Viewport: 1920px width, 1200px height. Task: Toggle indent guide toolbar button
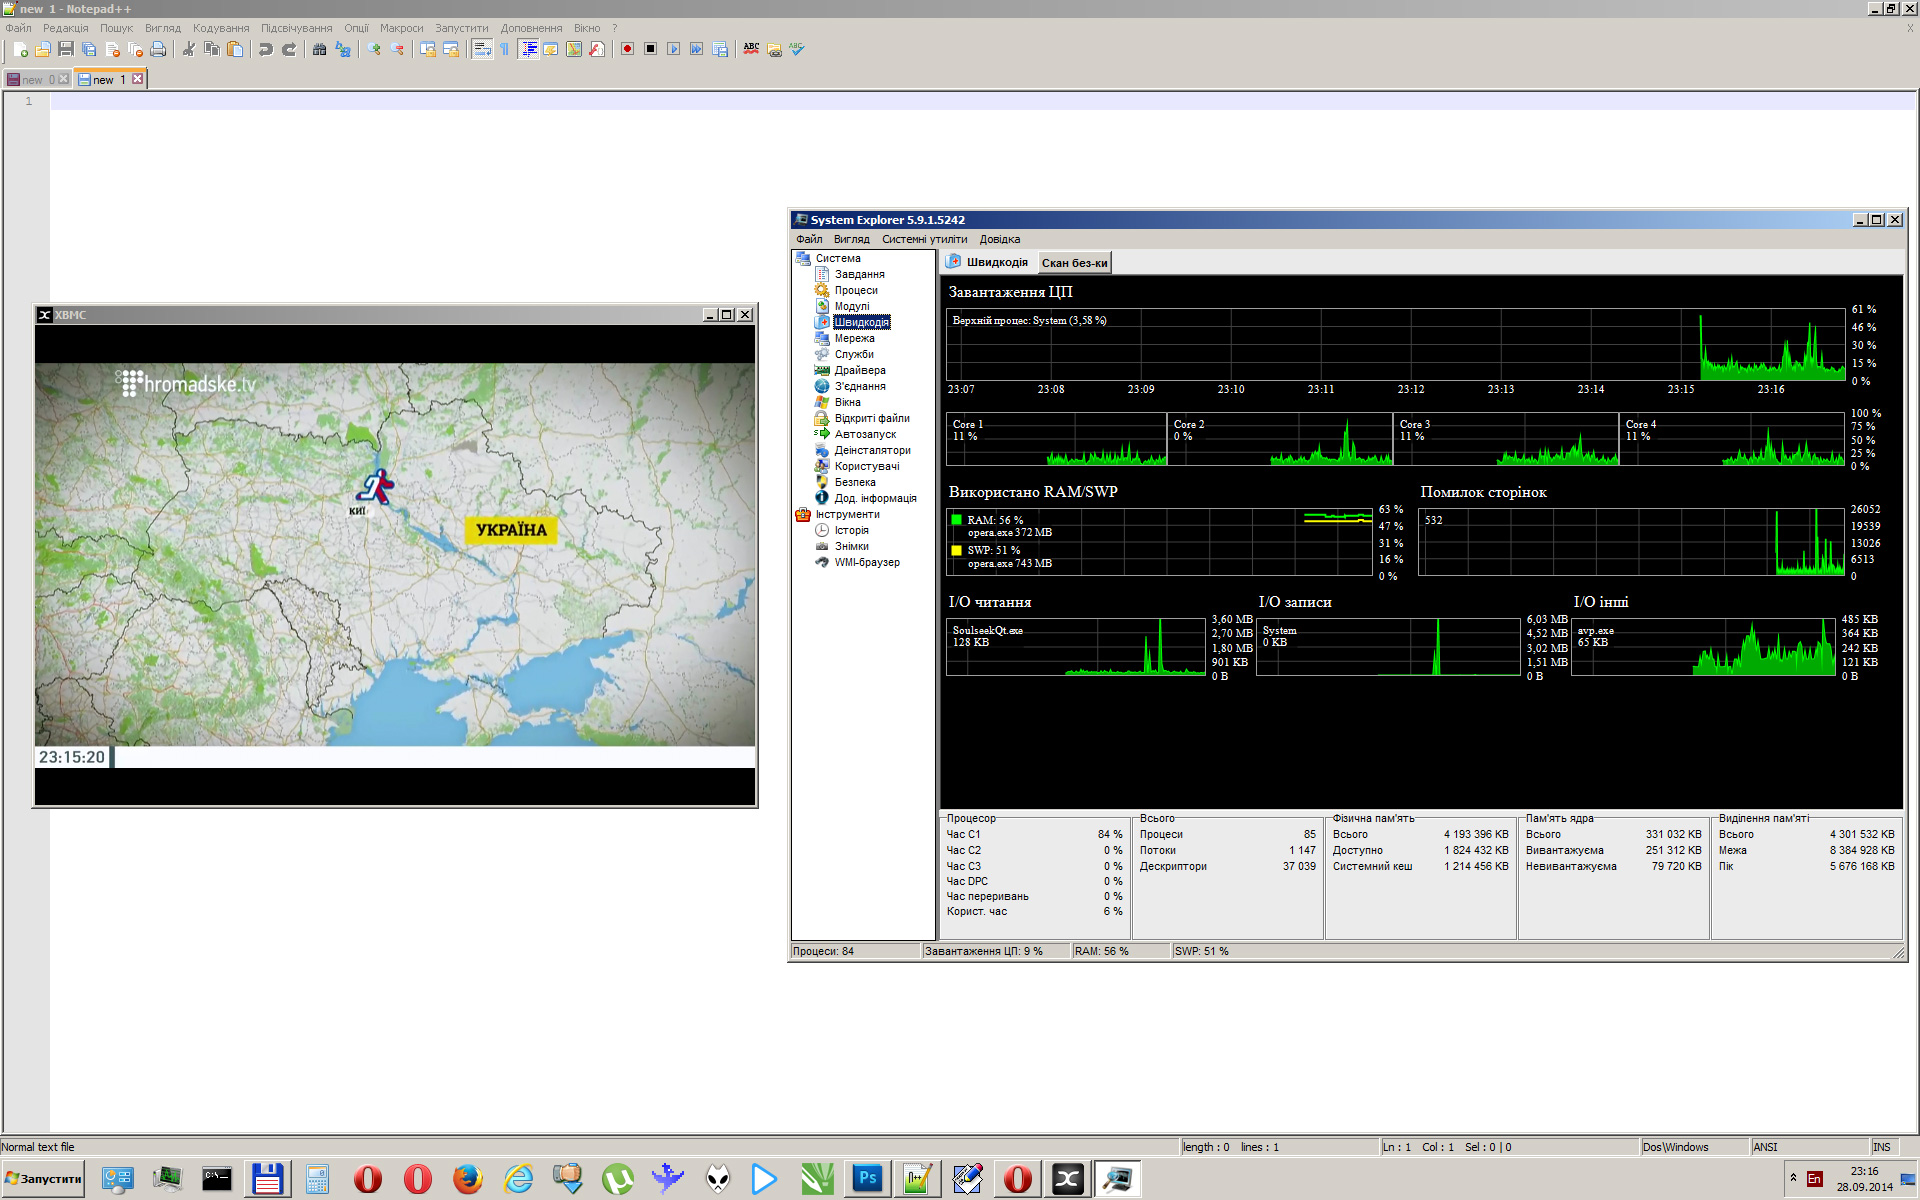point(529,49)
